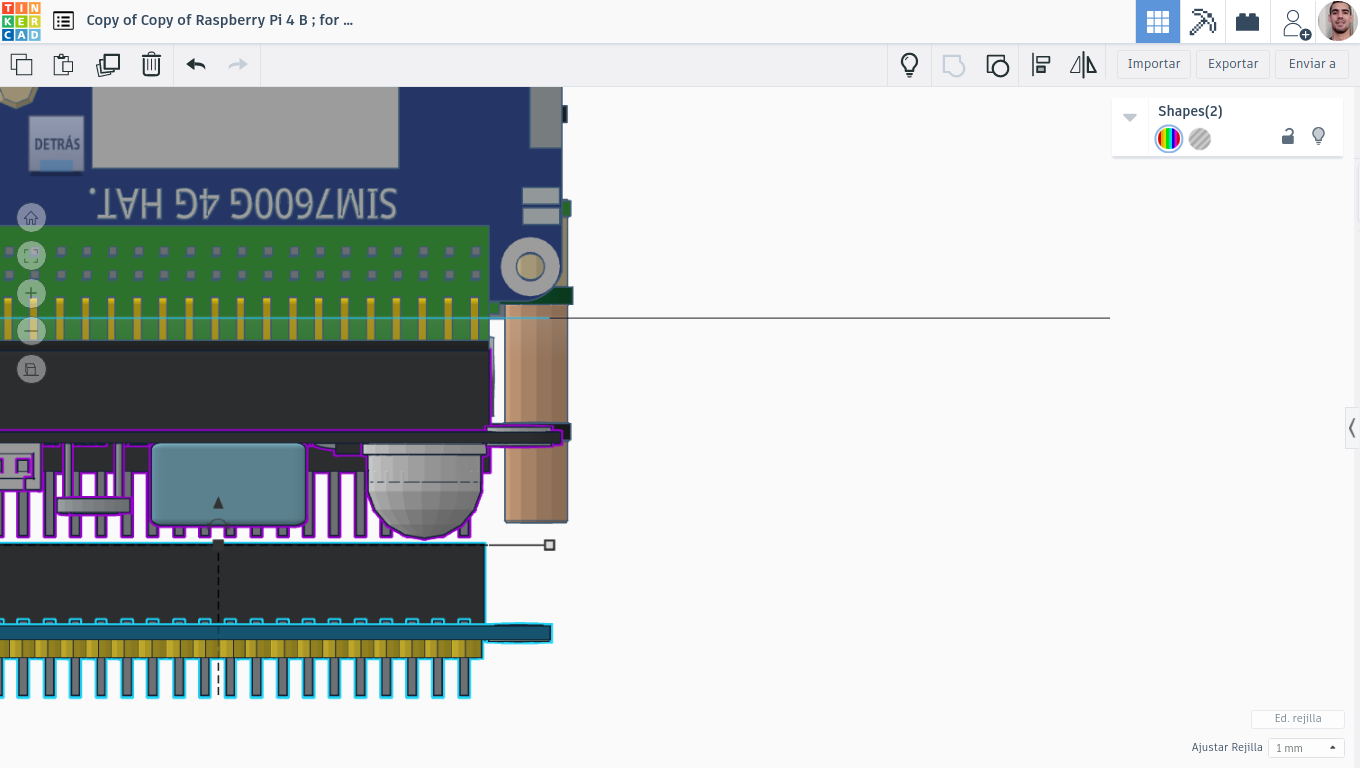Redo the last undone action
Screen dimensions: 1360x768
238,65
